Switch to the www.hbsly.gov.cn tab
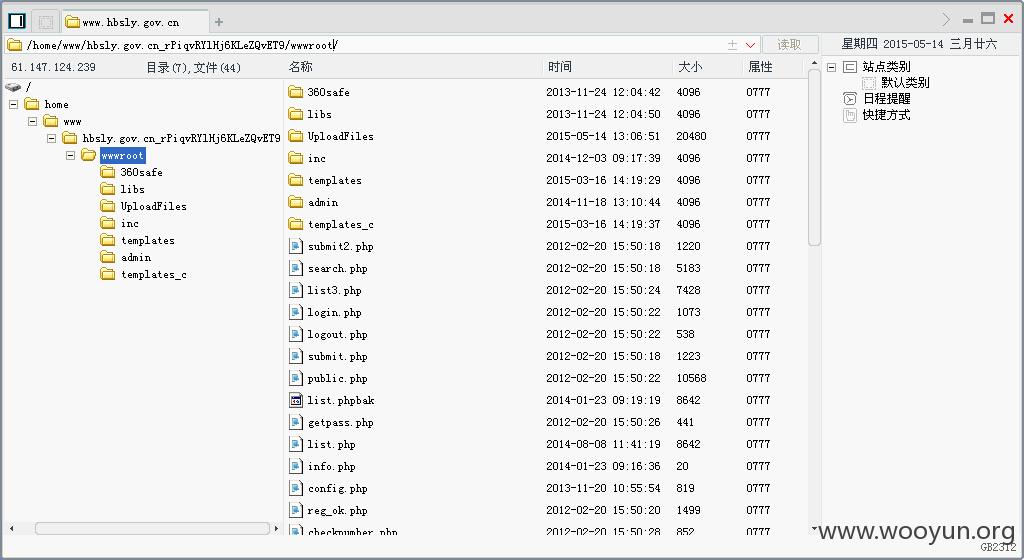The image size is (1024, 560). pos(135,22)
